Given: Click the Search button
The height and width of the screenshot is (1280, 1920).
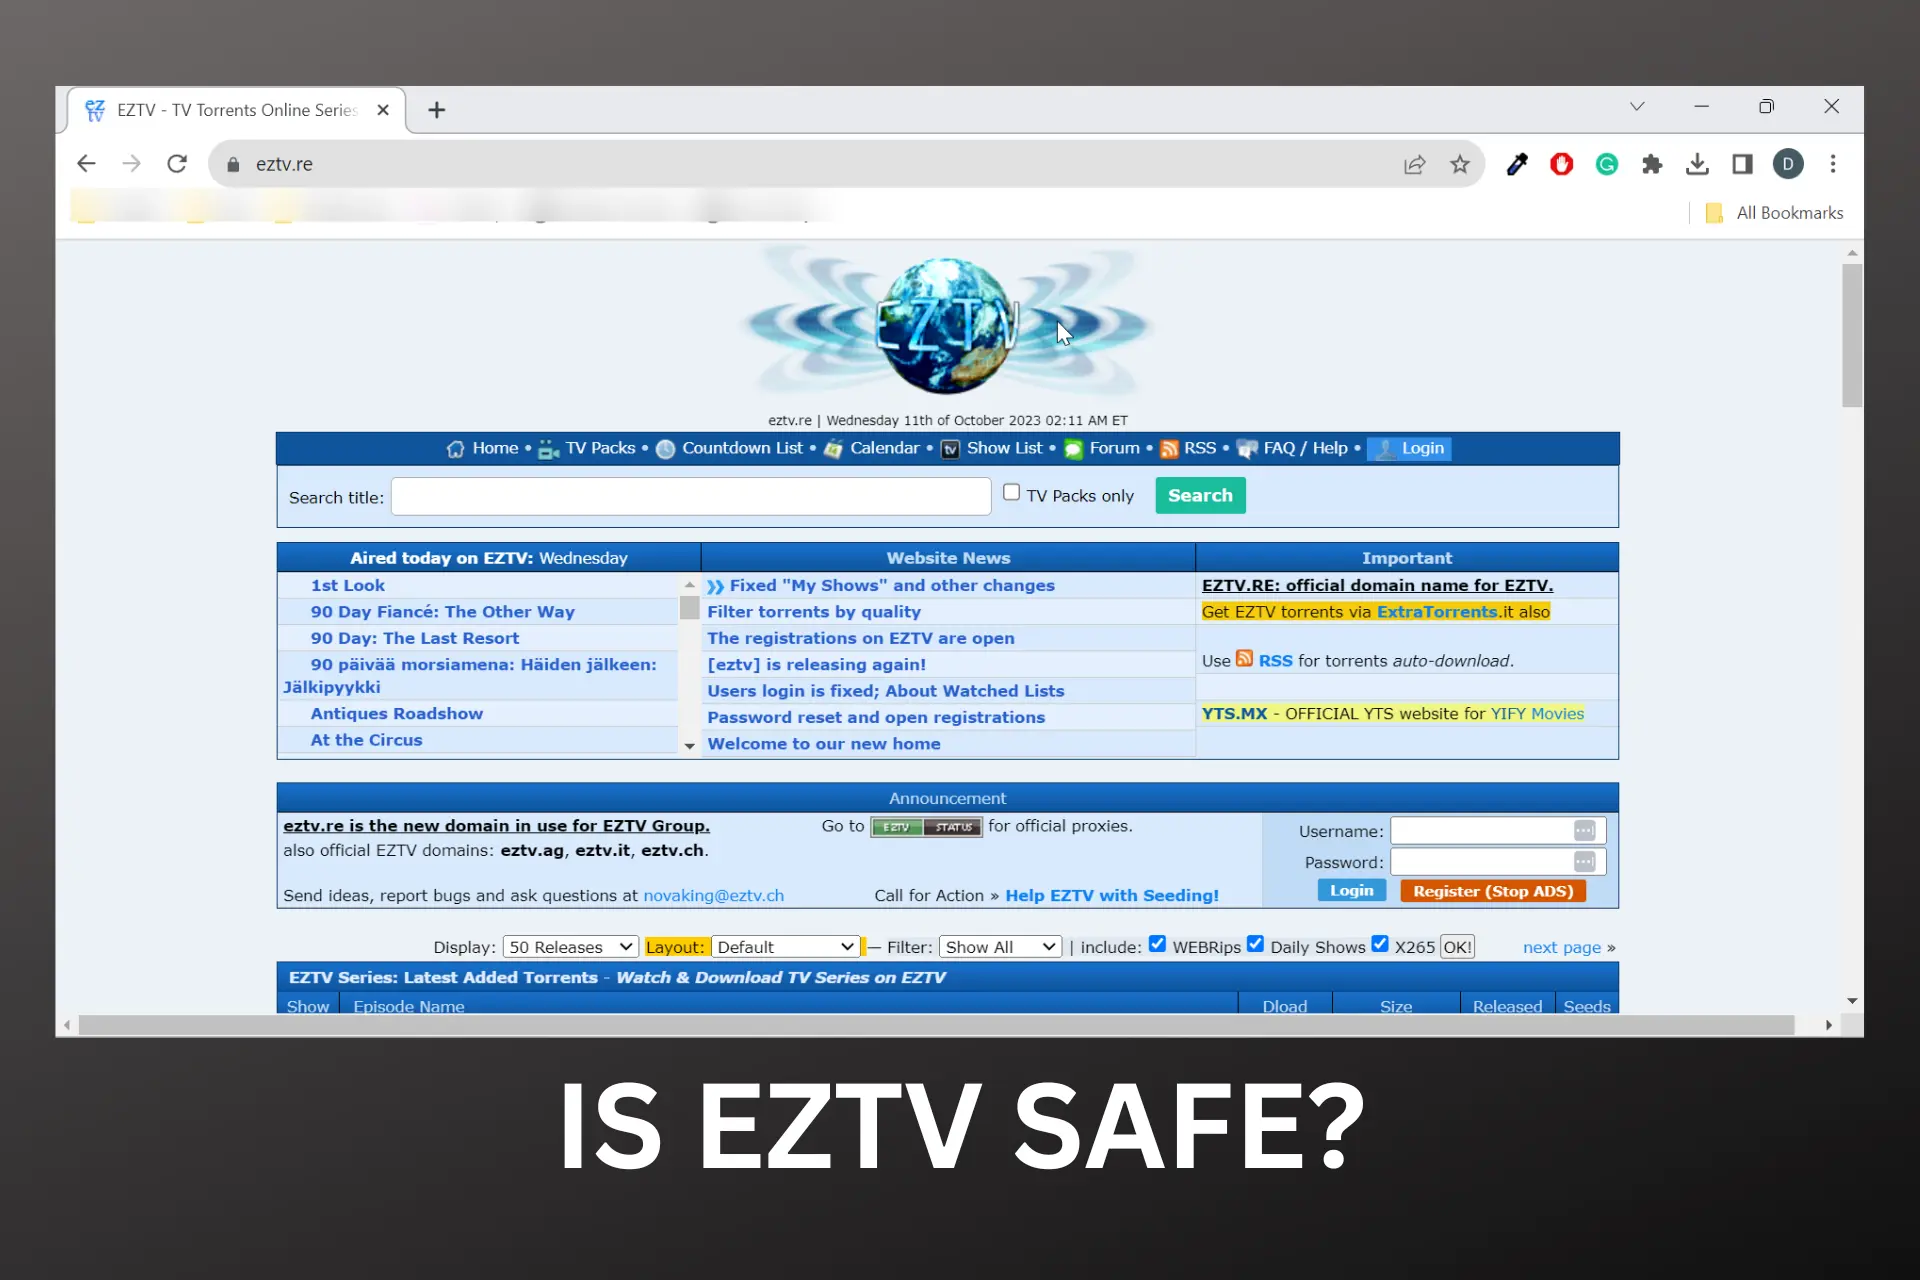Looking at the screenshot, I should 1199,496.
